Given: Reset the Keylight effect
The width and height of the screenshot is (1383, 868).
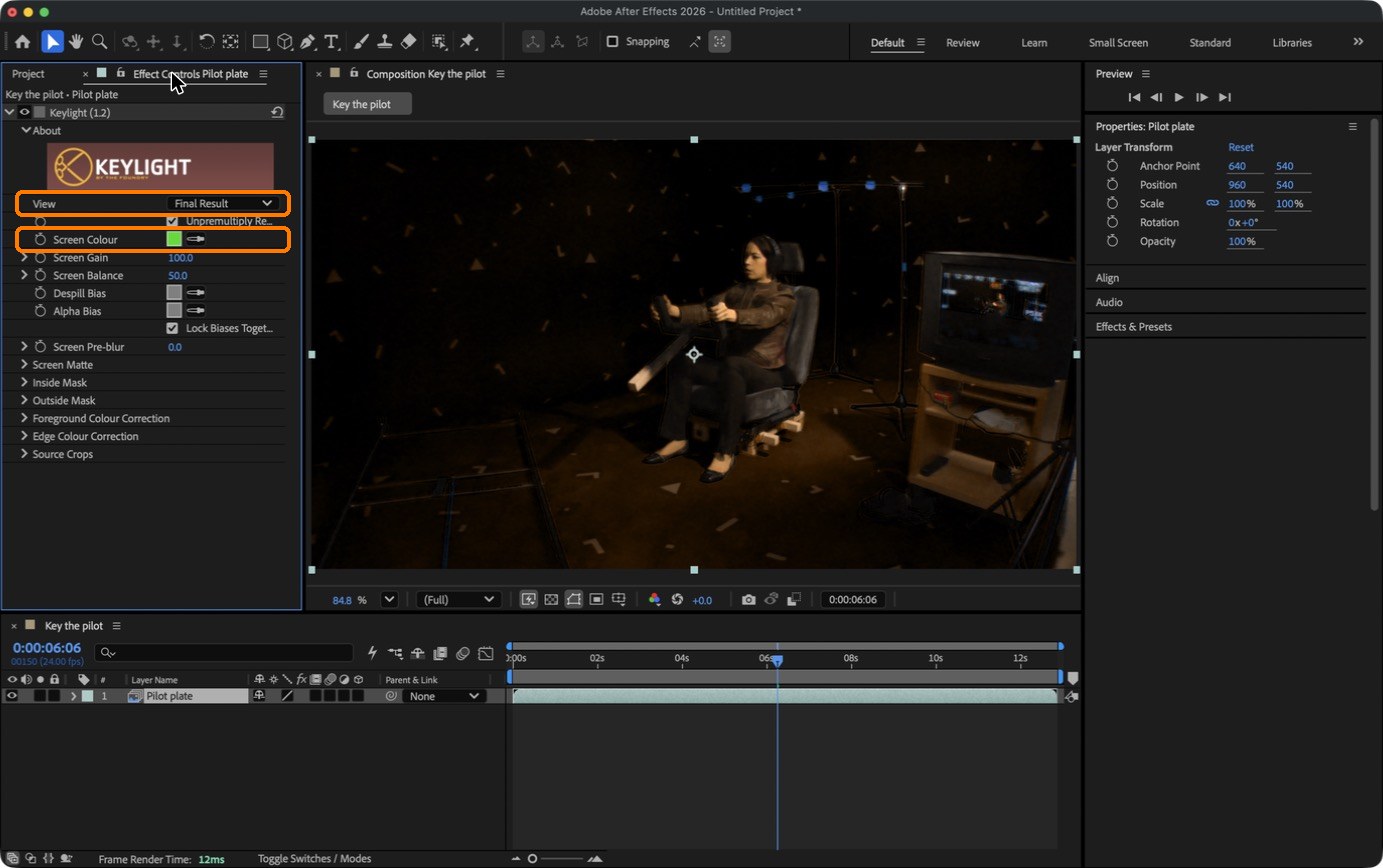Looking at the screenshot, I should tap(277, 113).
